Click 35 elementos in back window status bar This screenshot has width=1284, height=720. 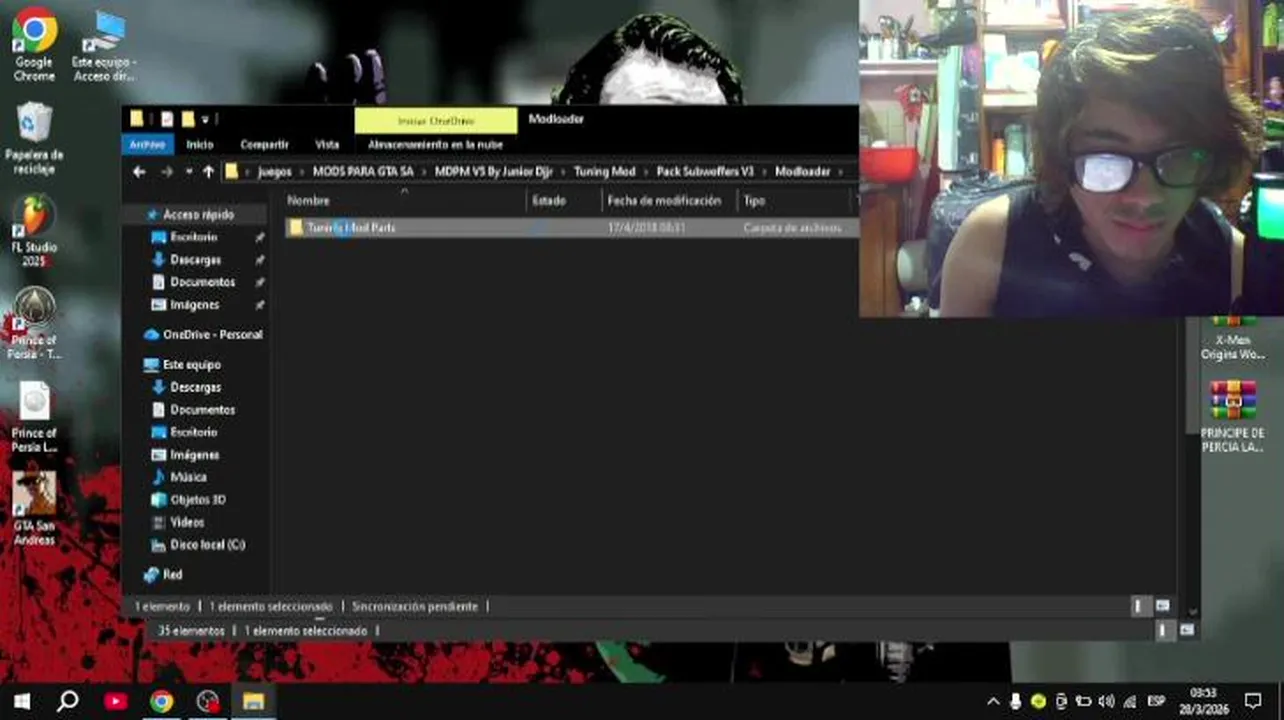tap(191, 631)
